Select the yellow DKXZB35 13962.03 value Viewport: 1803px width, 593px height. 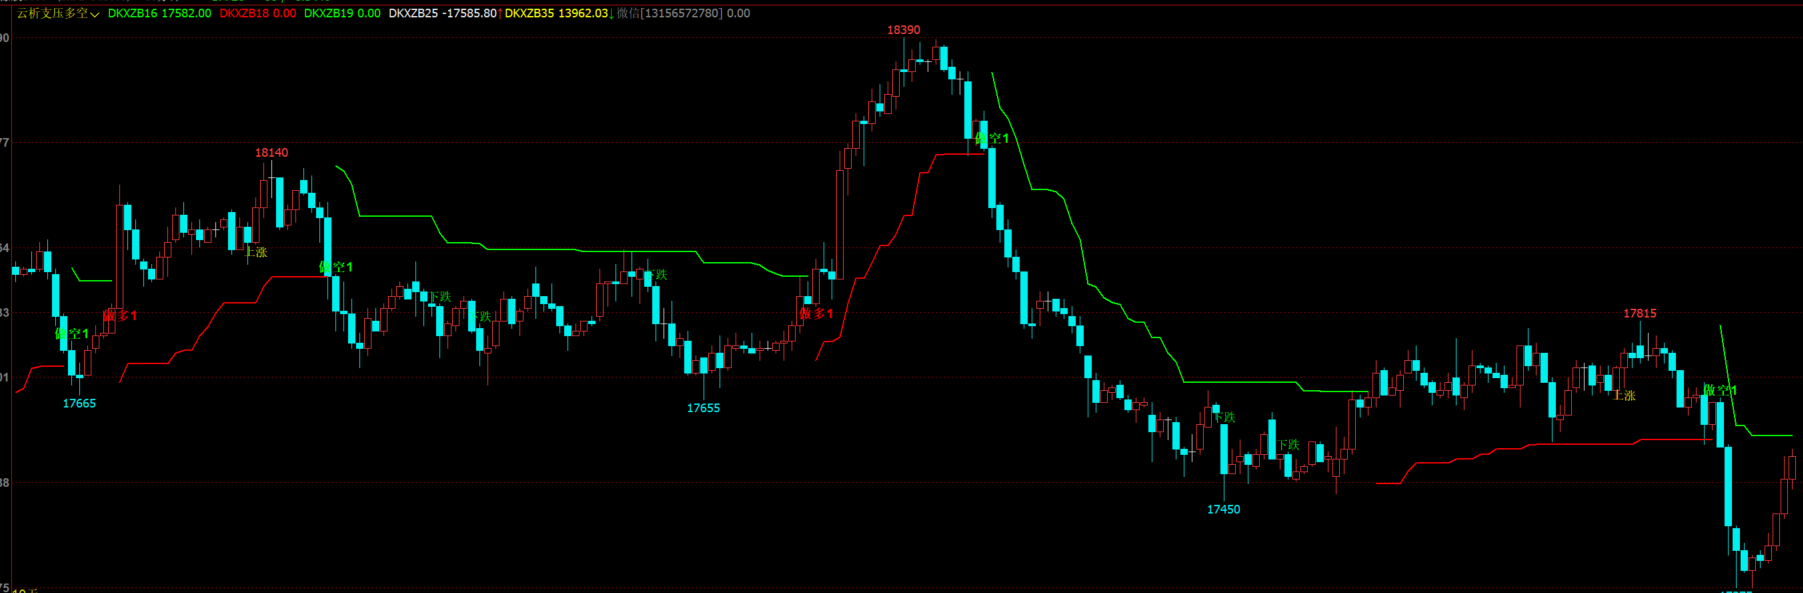click(x=556, y=13)
